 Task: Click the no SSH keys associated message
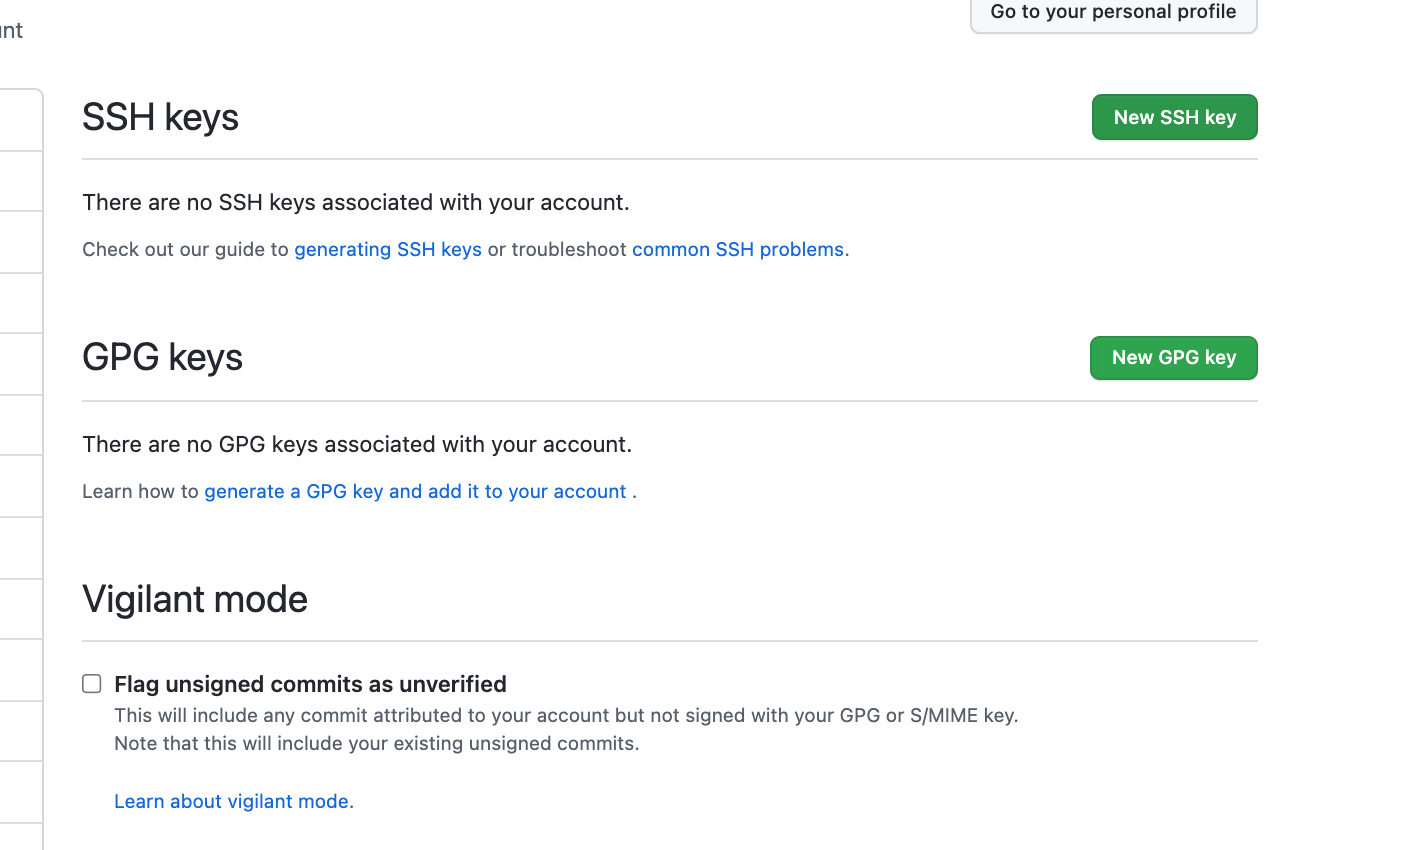(355, 202)
